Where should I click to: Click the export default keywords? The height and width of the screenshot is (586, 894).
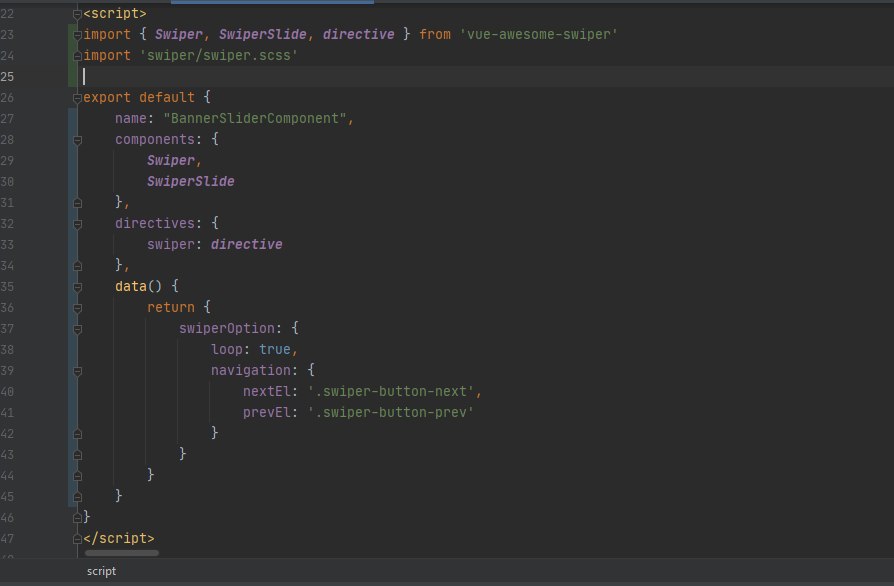[139, 97]
